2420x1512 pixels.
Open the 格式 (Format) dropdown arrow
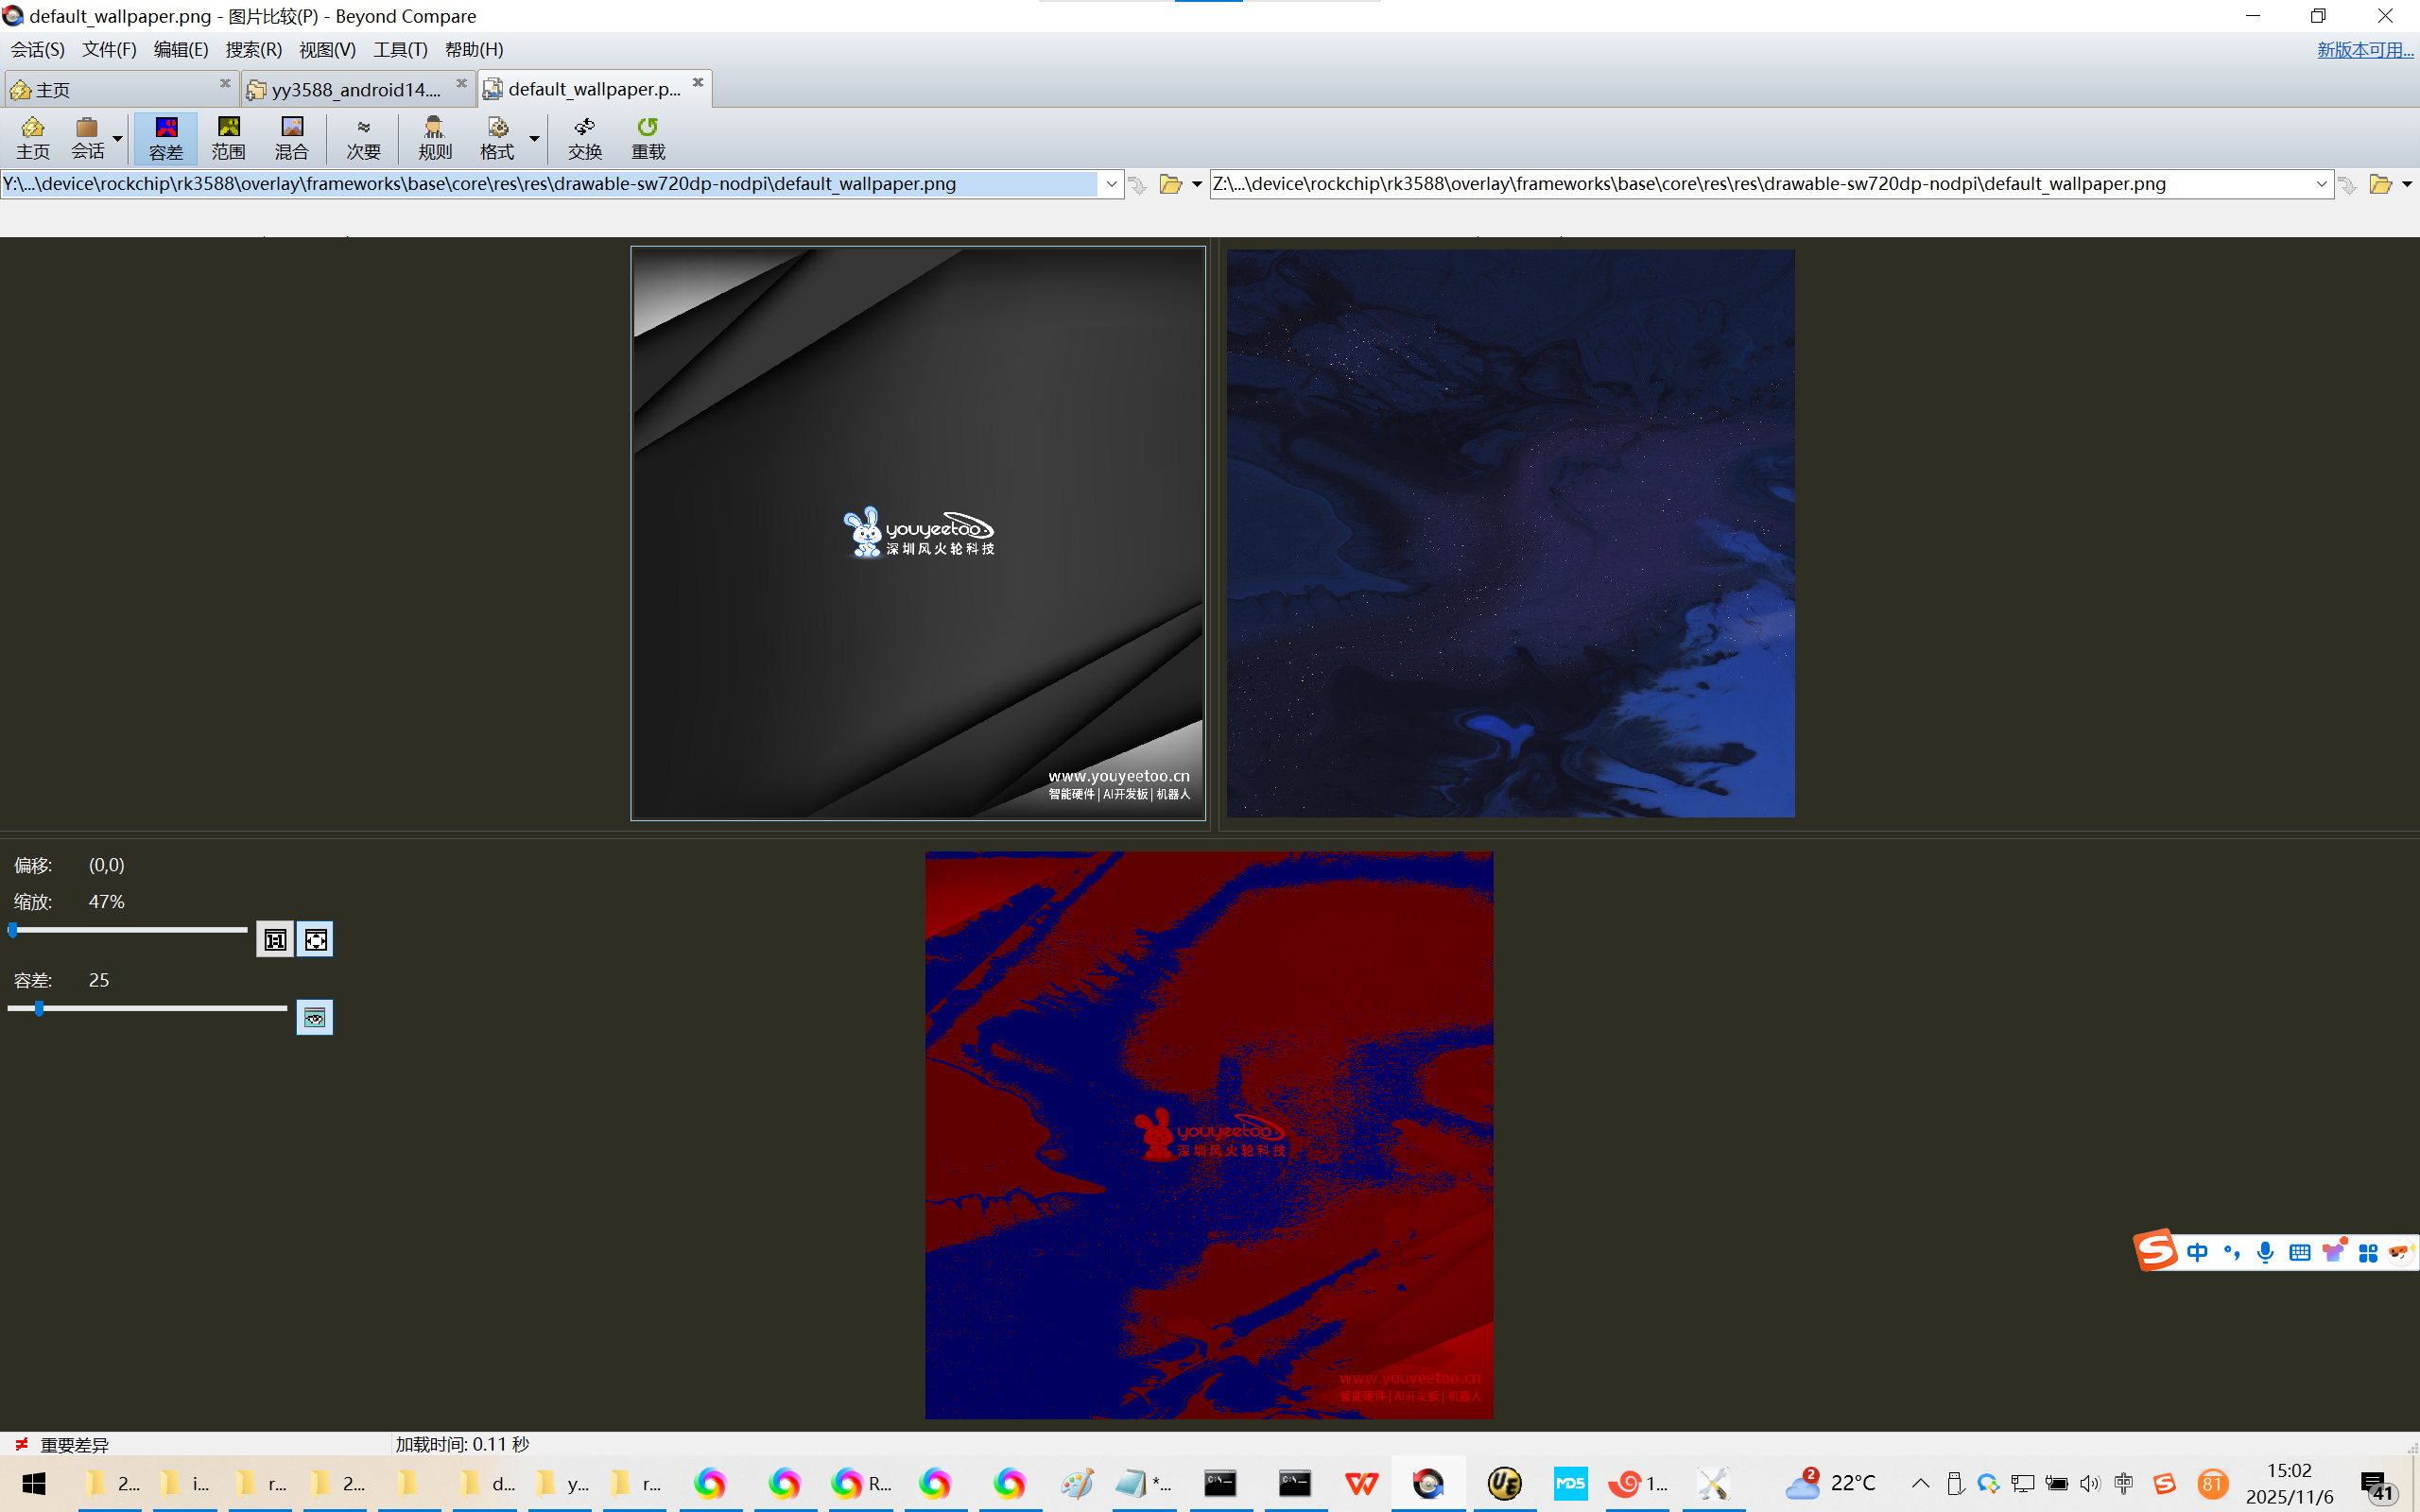534,138
